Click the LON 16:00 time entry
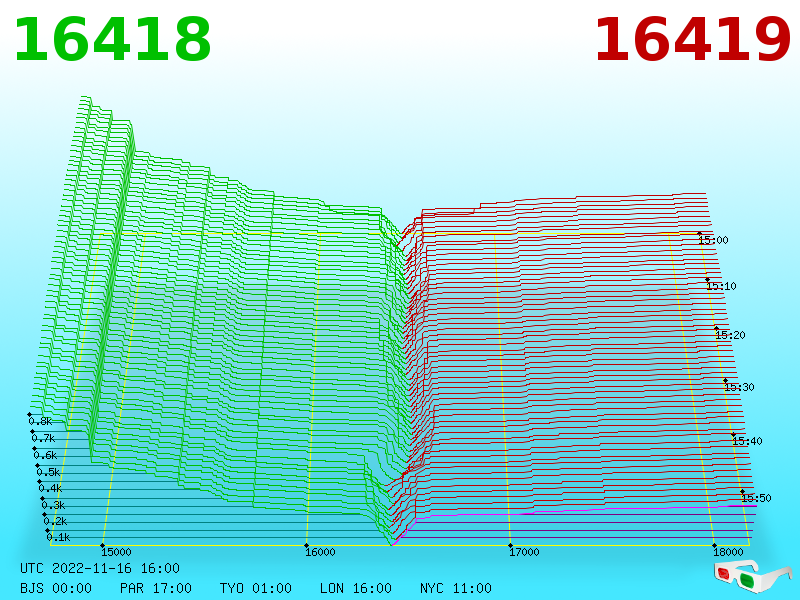 point(356,588)
